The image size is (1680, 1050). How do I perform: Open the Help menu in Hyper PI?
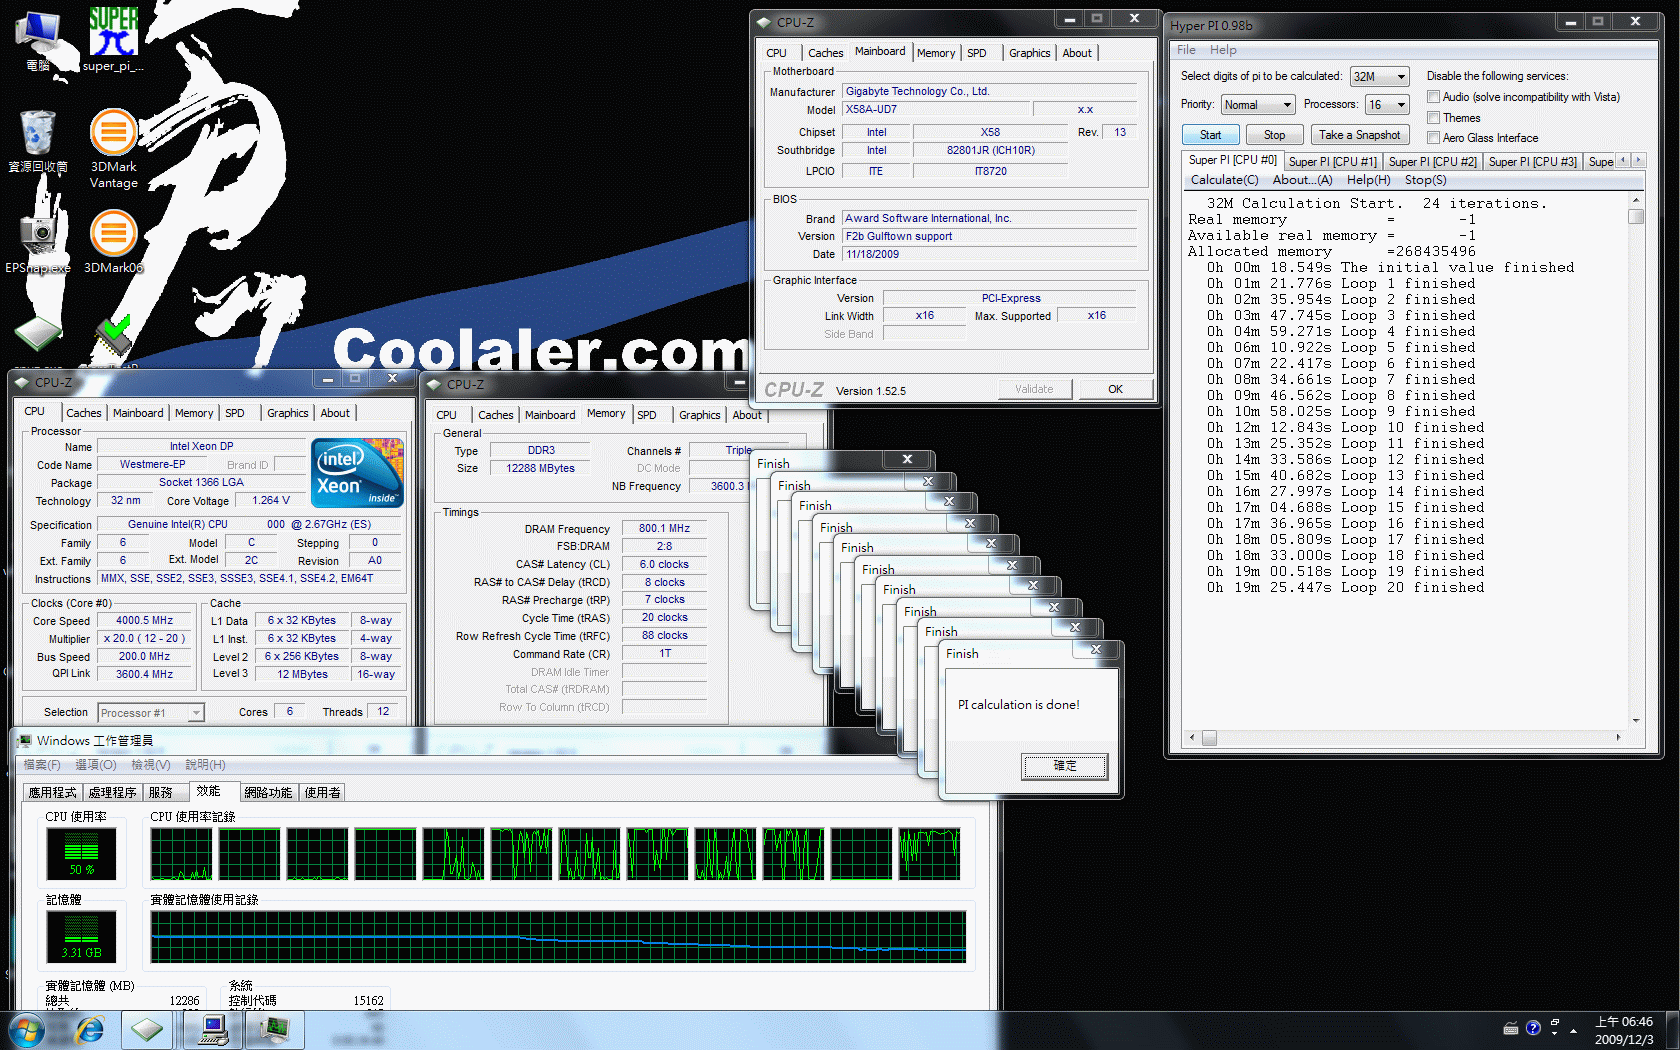point(1223,50)
